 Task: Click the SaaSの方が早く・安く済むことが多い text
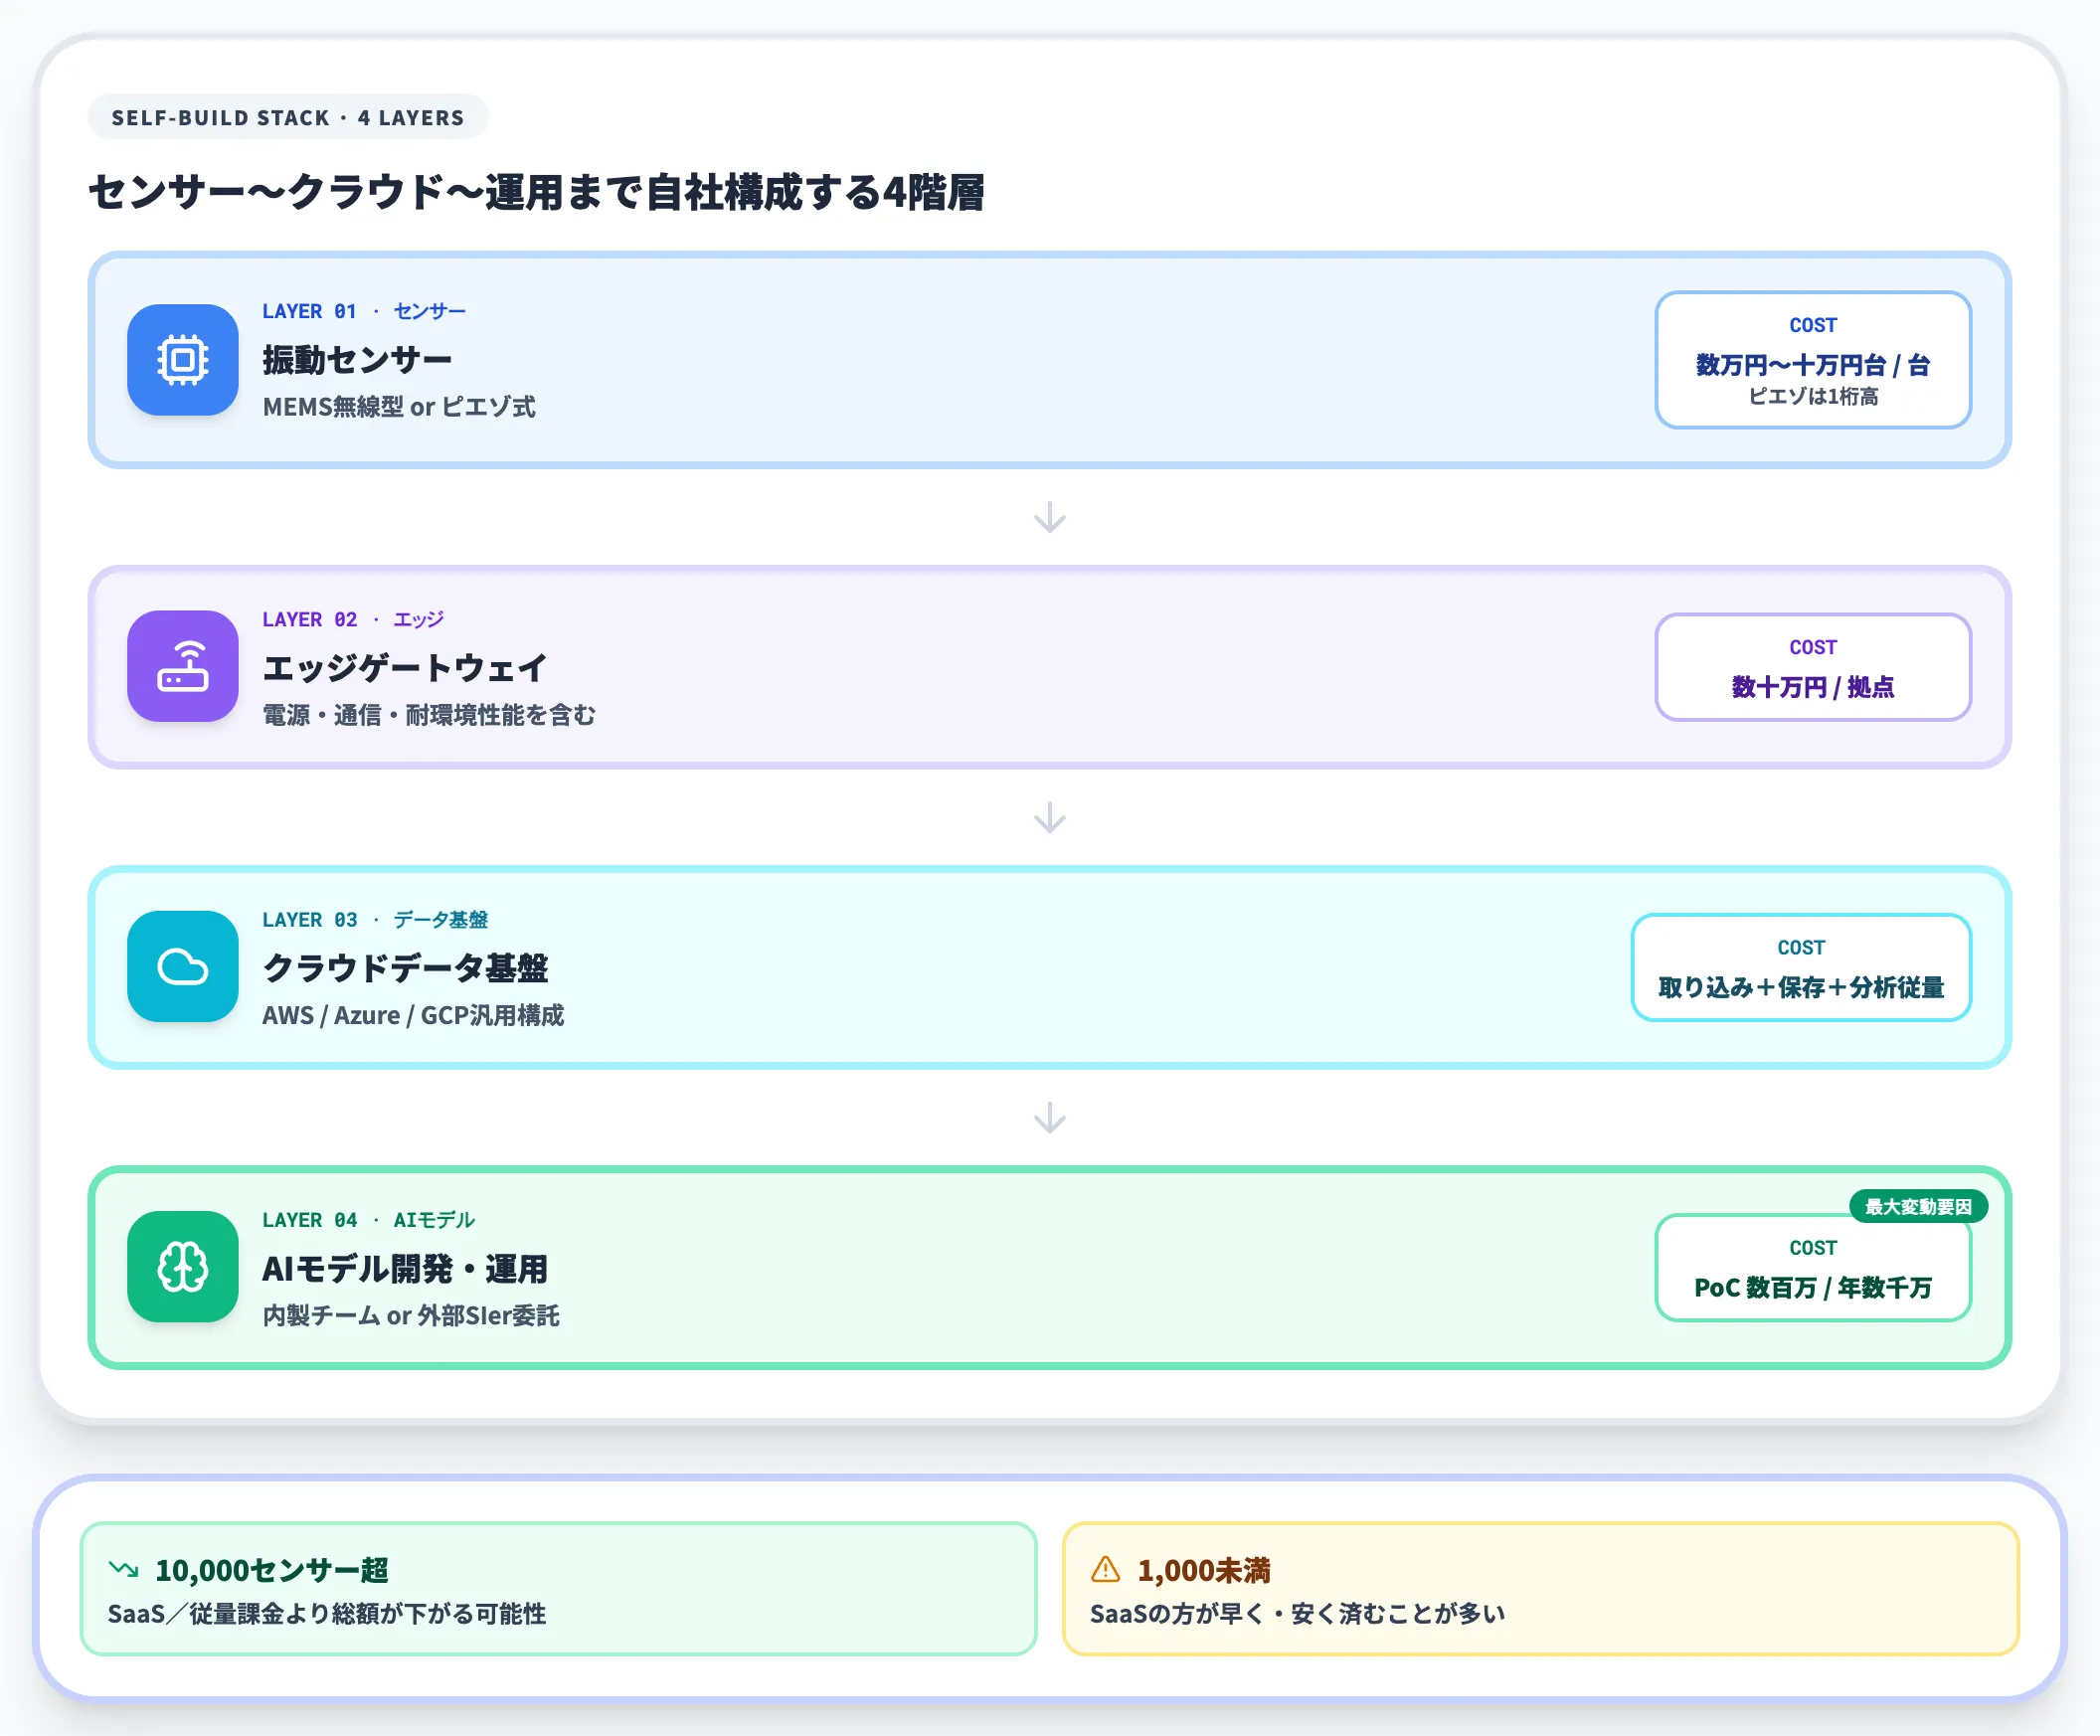coord(1297,1613)
